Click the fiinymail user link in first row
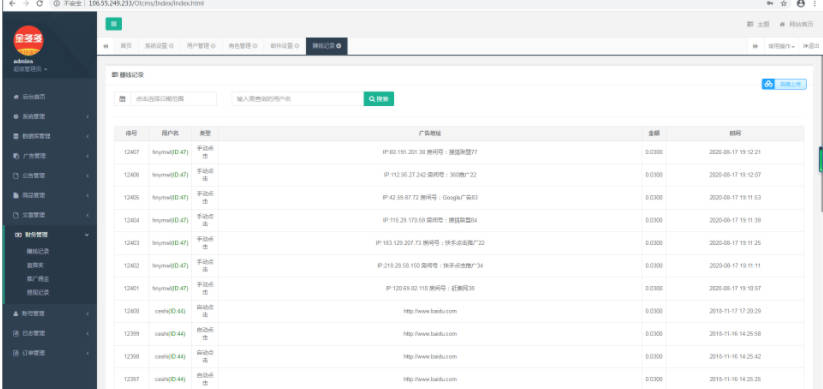The height and width of the screenshot is (389, 823). 170,152
